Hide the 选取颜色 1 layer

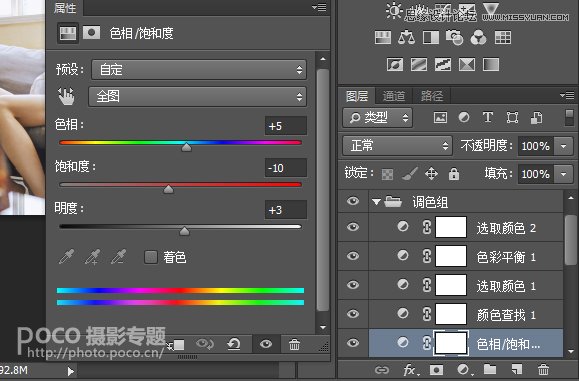tap(353, 285)
